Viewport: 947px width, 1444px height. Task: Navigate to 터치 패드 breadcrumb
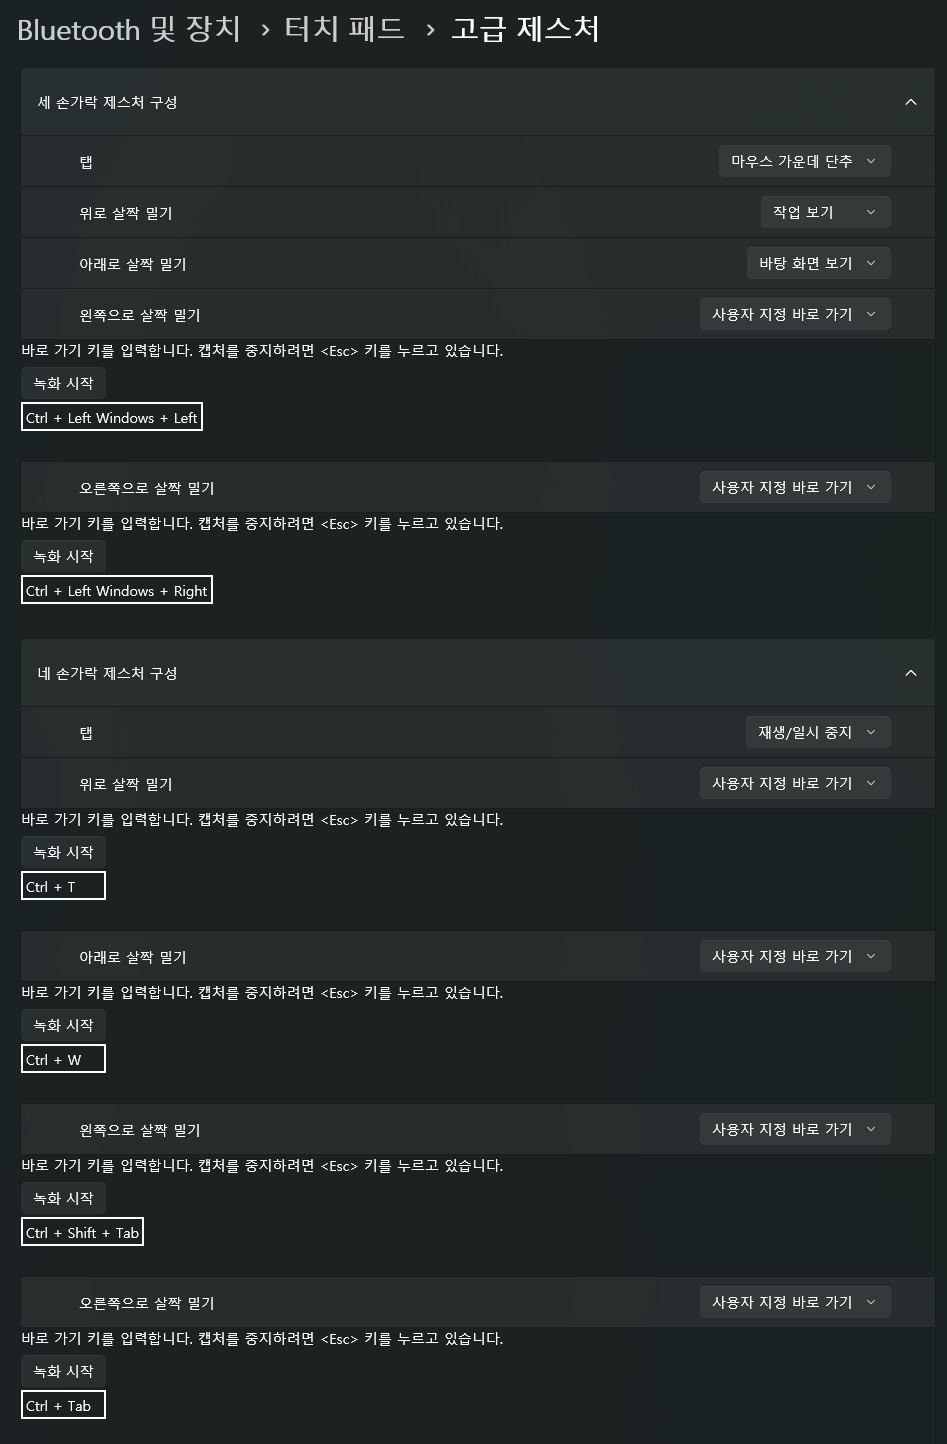click(x=344, y=29)
